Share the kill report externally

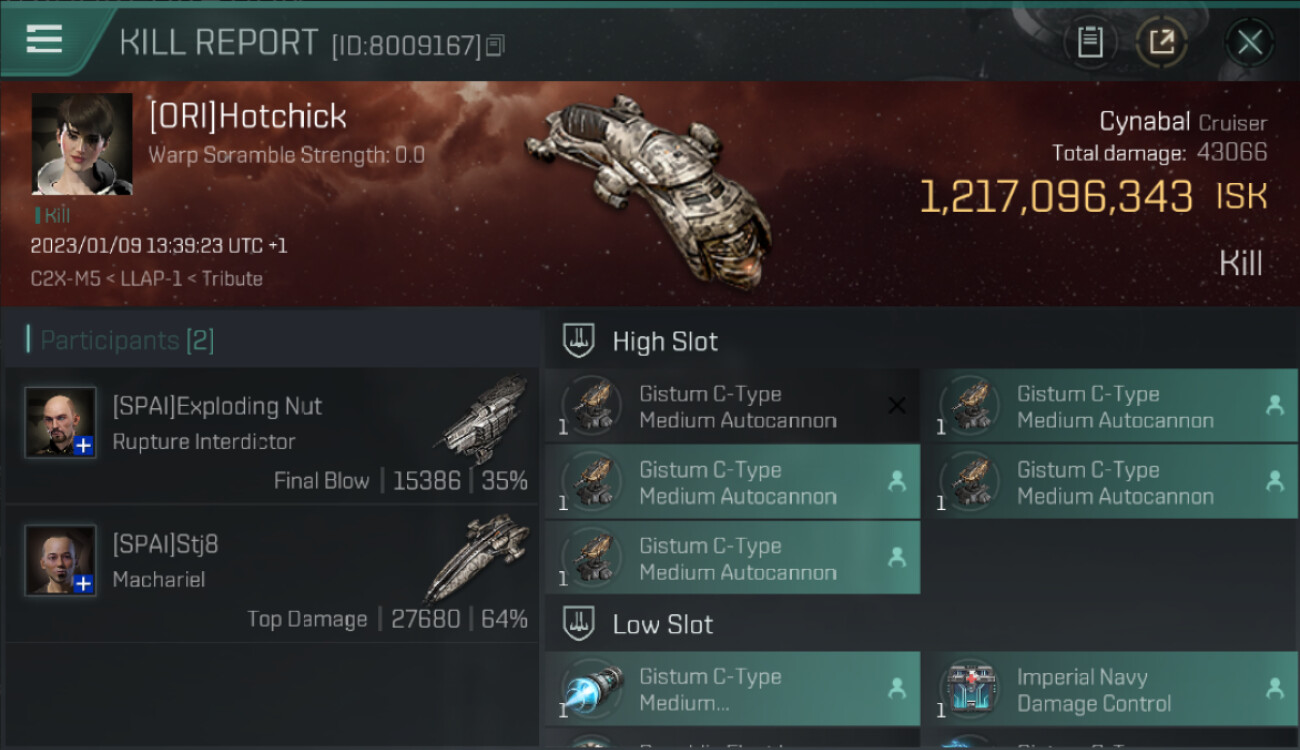click(x=1161, y=42)
